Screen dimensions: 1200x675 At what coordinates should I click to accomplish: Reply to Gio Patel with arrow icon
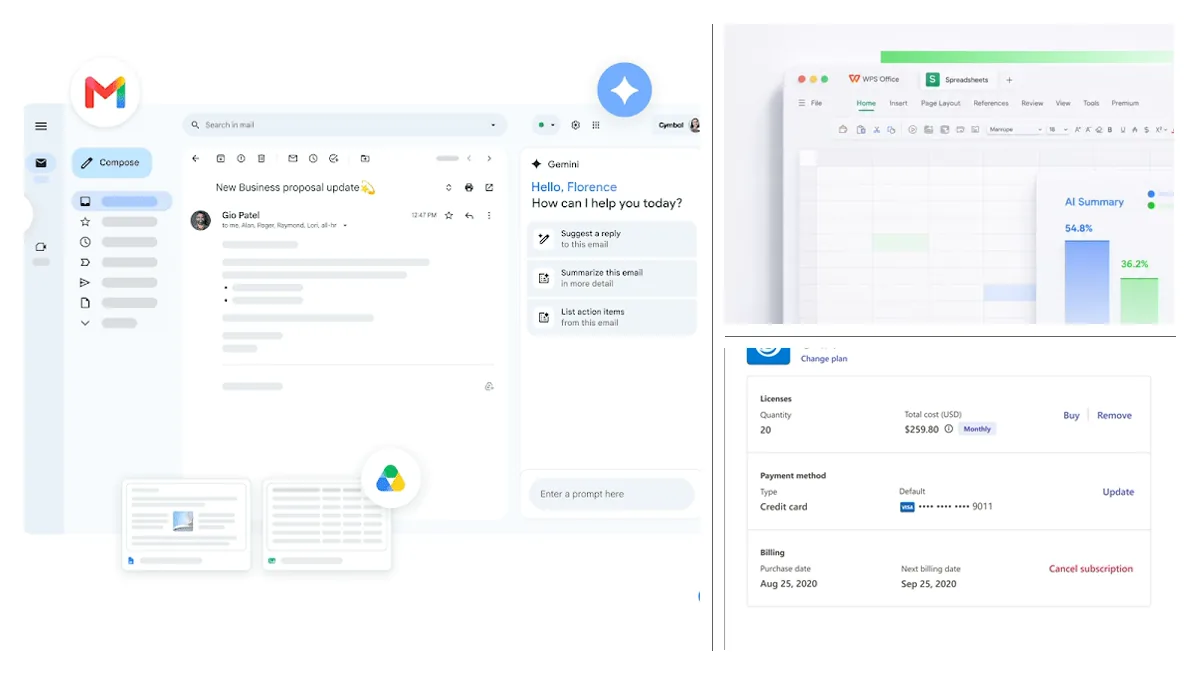469,215
